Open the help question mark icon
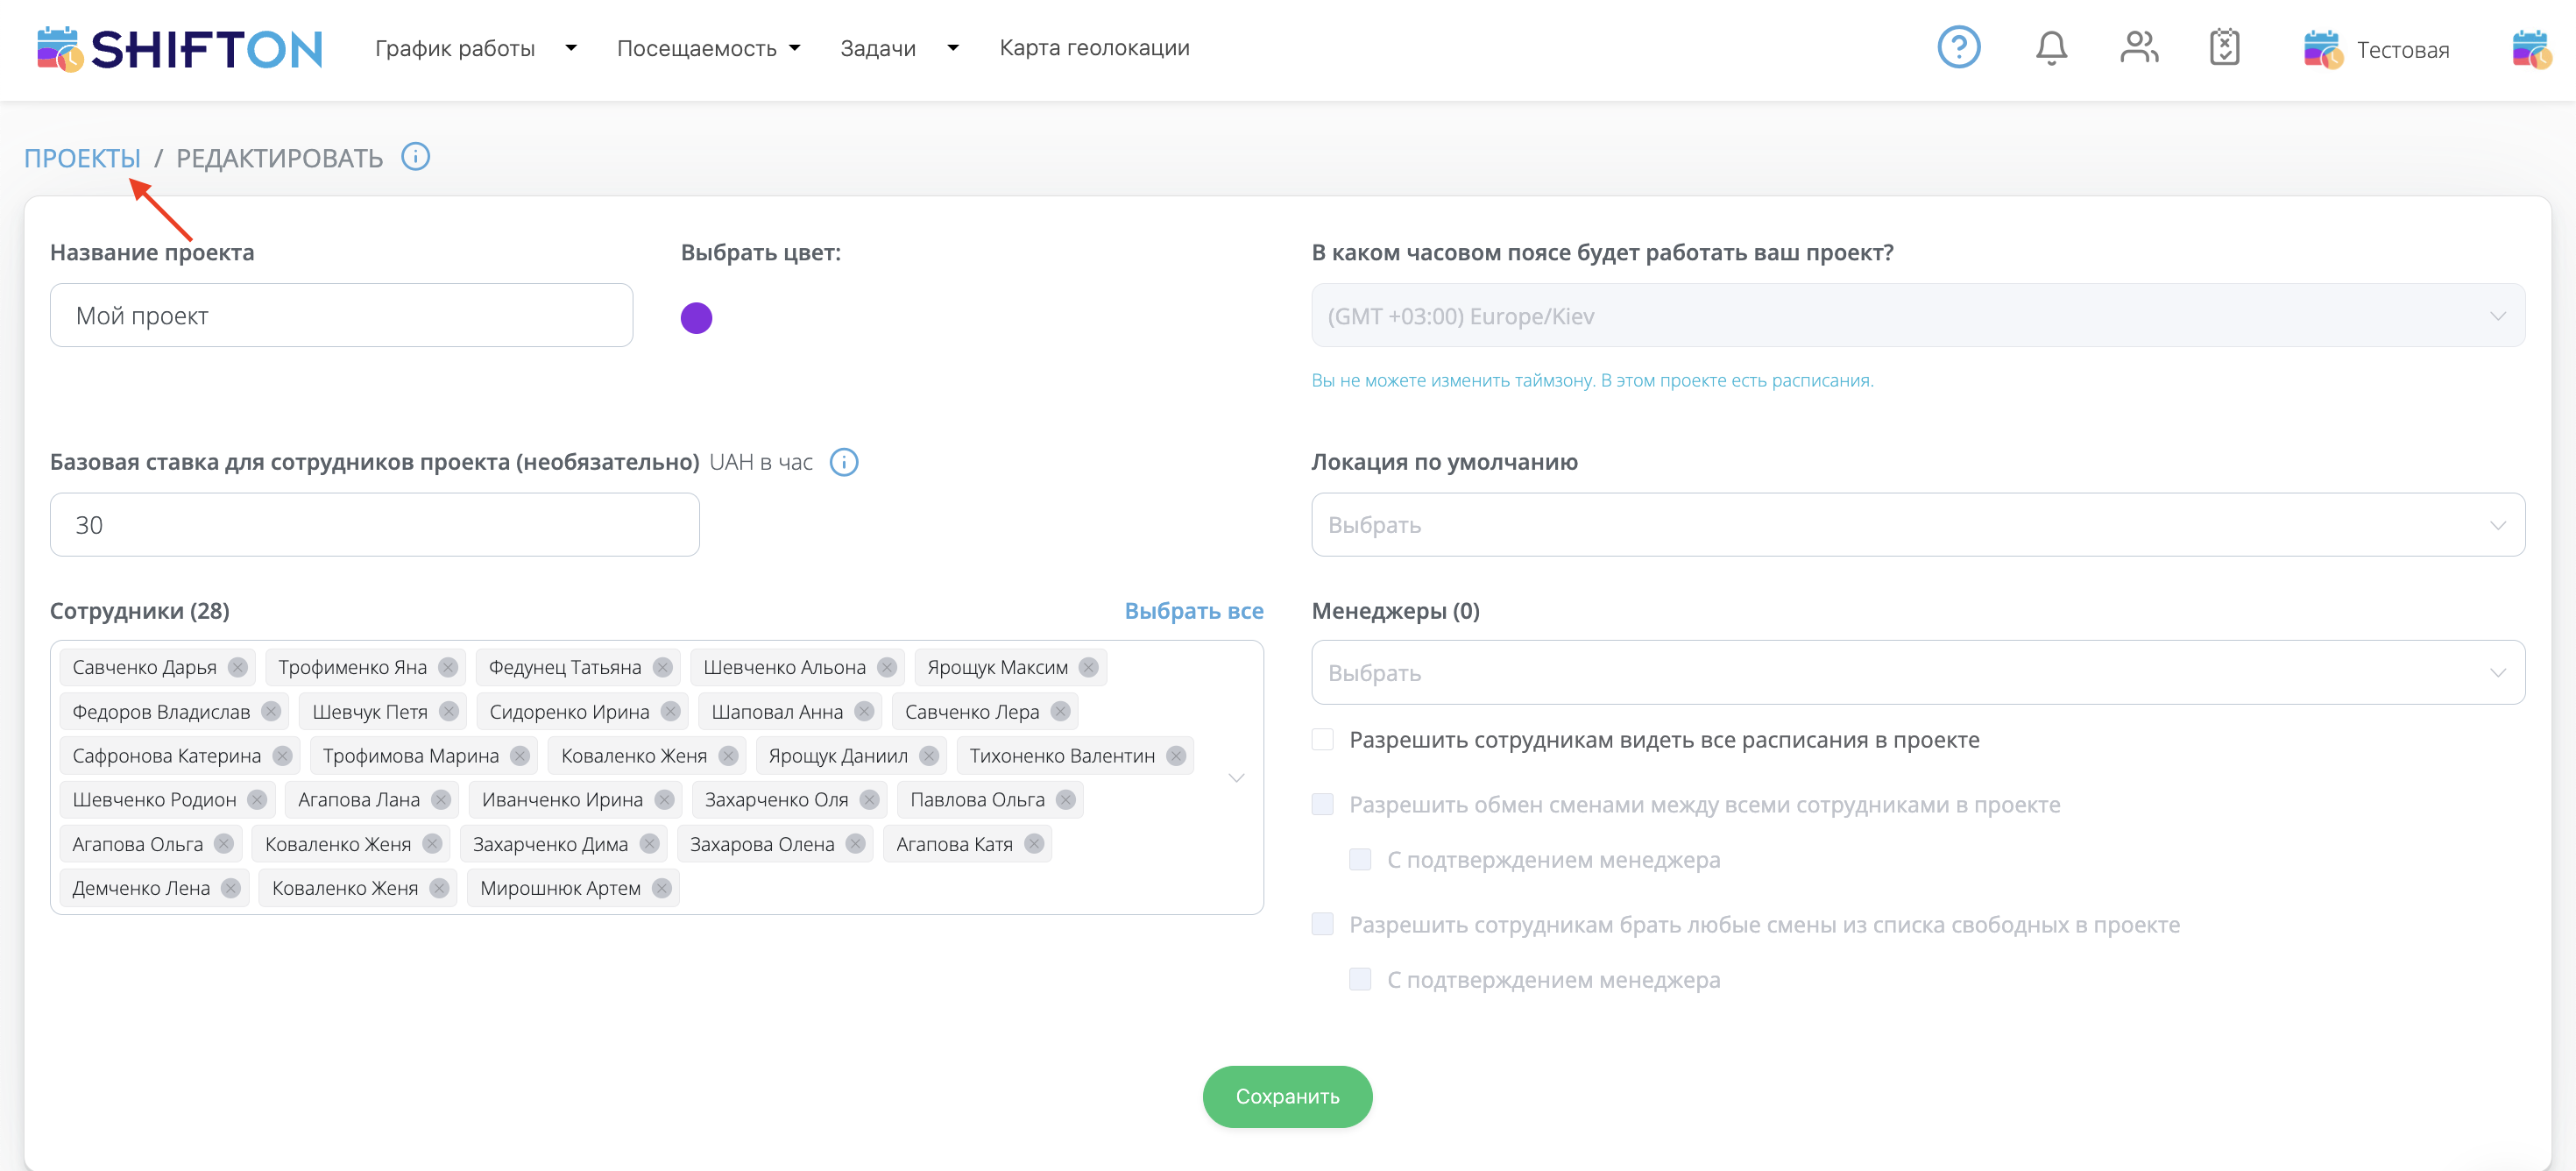2576x1171 pixels. [x=1958, y=47]
